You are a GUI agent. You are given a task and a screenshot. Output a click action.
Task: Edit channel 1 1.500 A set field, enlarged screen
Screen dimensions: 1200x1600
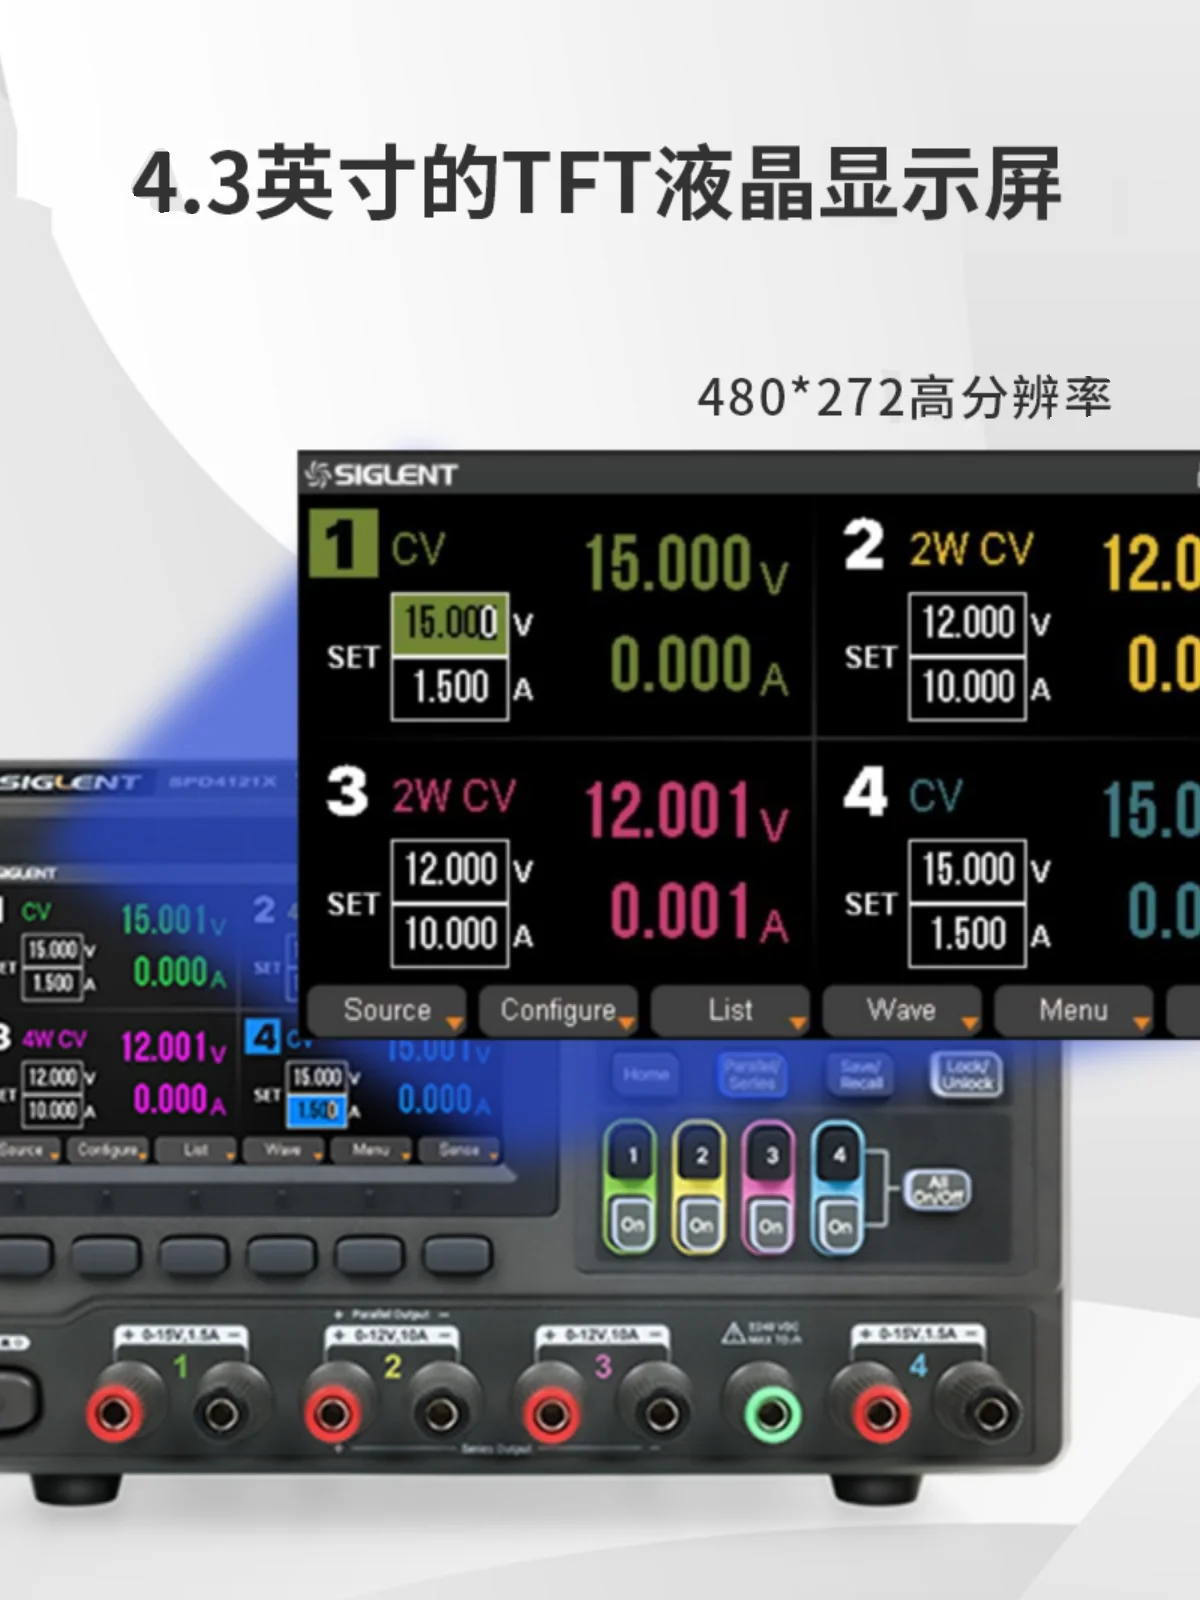pos(450,688)
